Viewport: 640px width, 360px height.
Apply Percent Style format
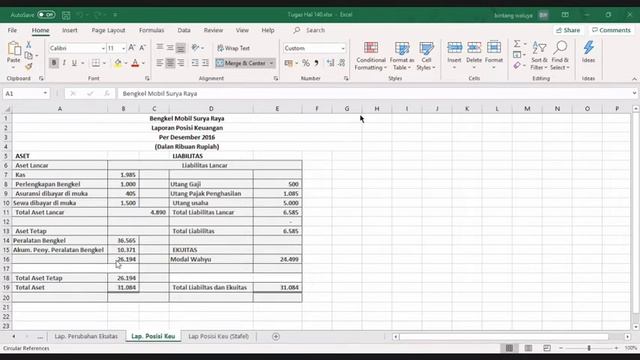(306, 63)
